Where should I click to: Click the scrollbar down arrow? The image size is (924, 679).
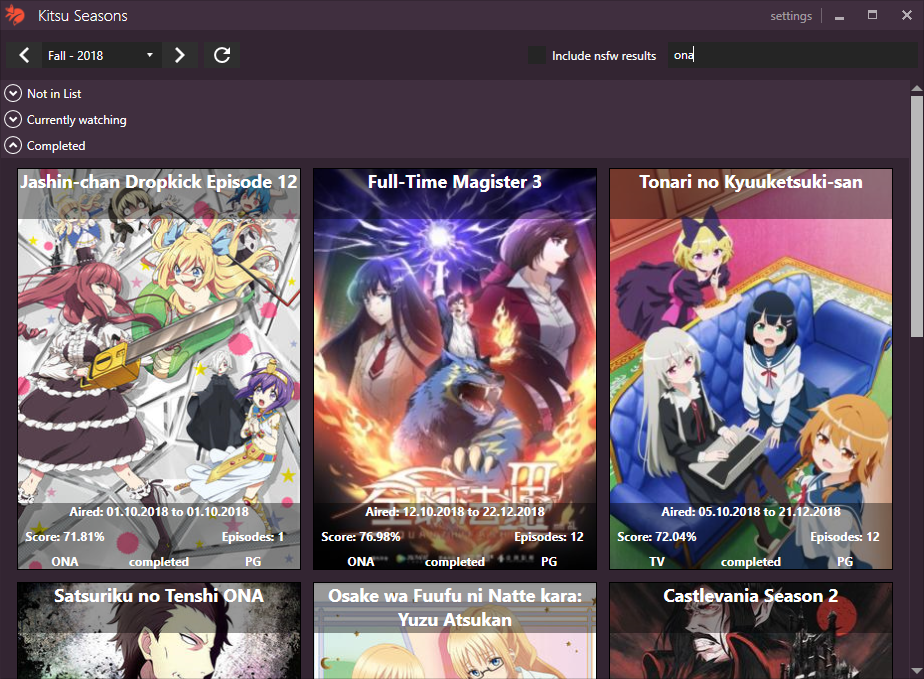pyautogui.click(x=917, y=671)
